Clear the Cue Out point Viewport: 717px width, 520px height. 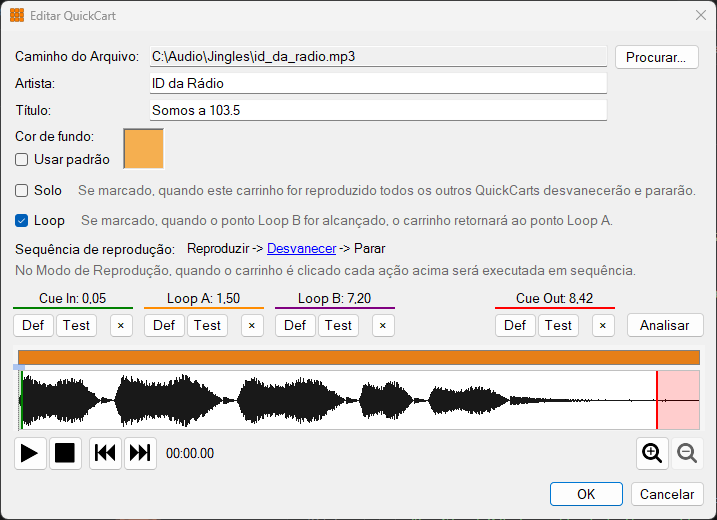click(603, 326)
